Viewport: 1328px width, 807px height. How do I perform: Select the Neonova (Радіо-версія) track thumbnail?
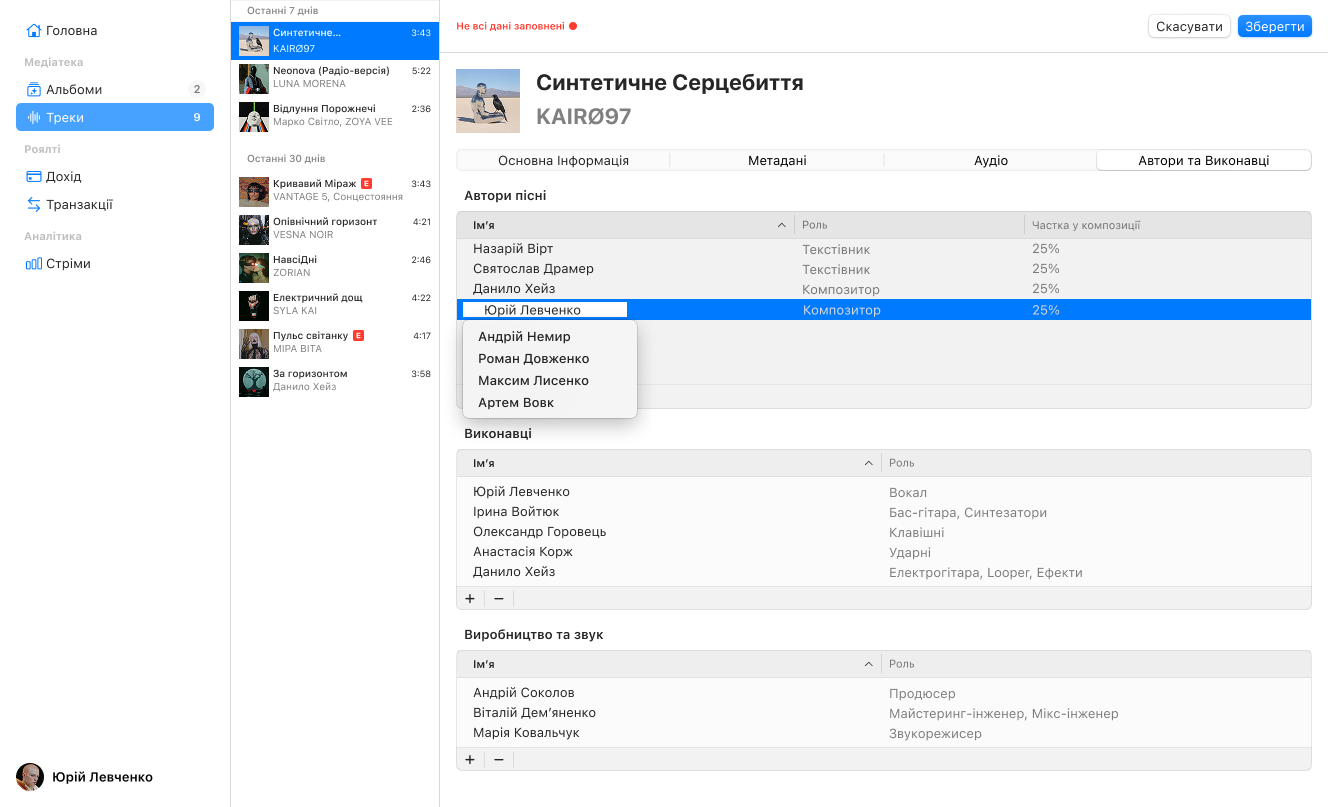[x=254, y=78]
